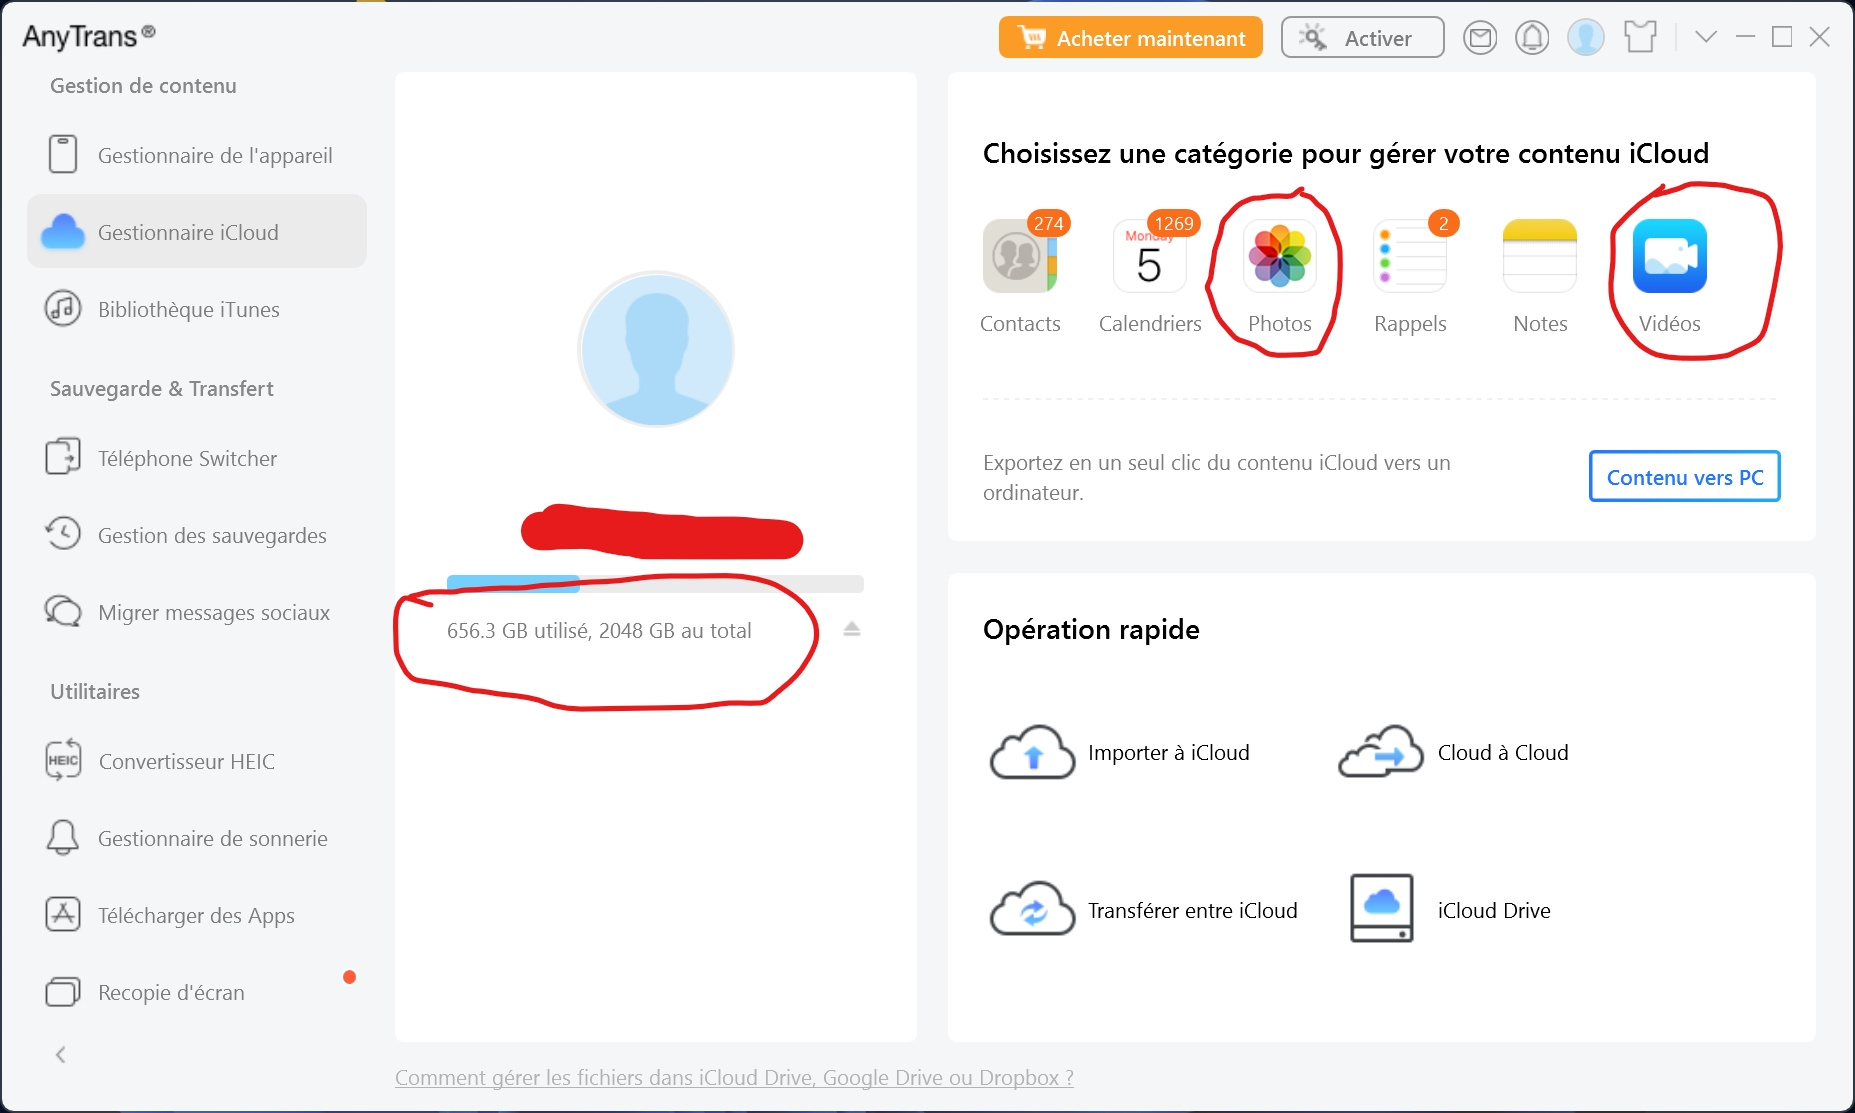
Task: Click the Importer à iCloud label
Action: pyautogui.click(x=1169, y=752)
